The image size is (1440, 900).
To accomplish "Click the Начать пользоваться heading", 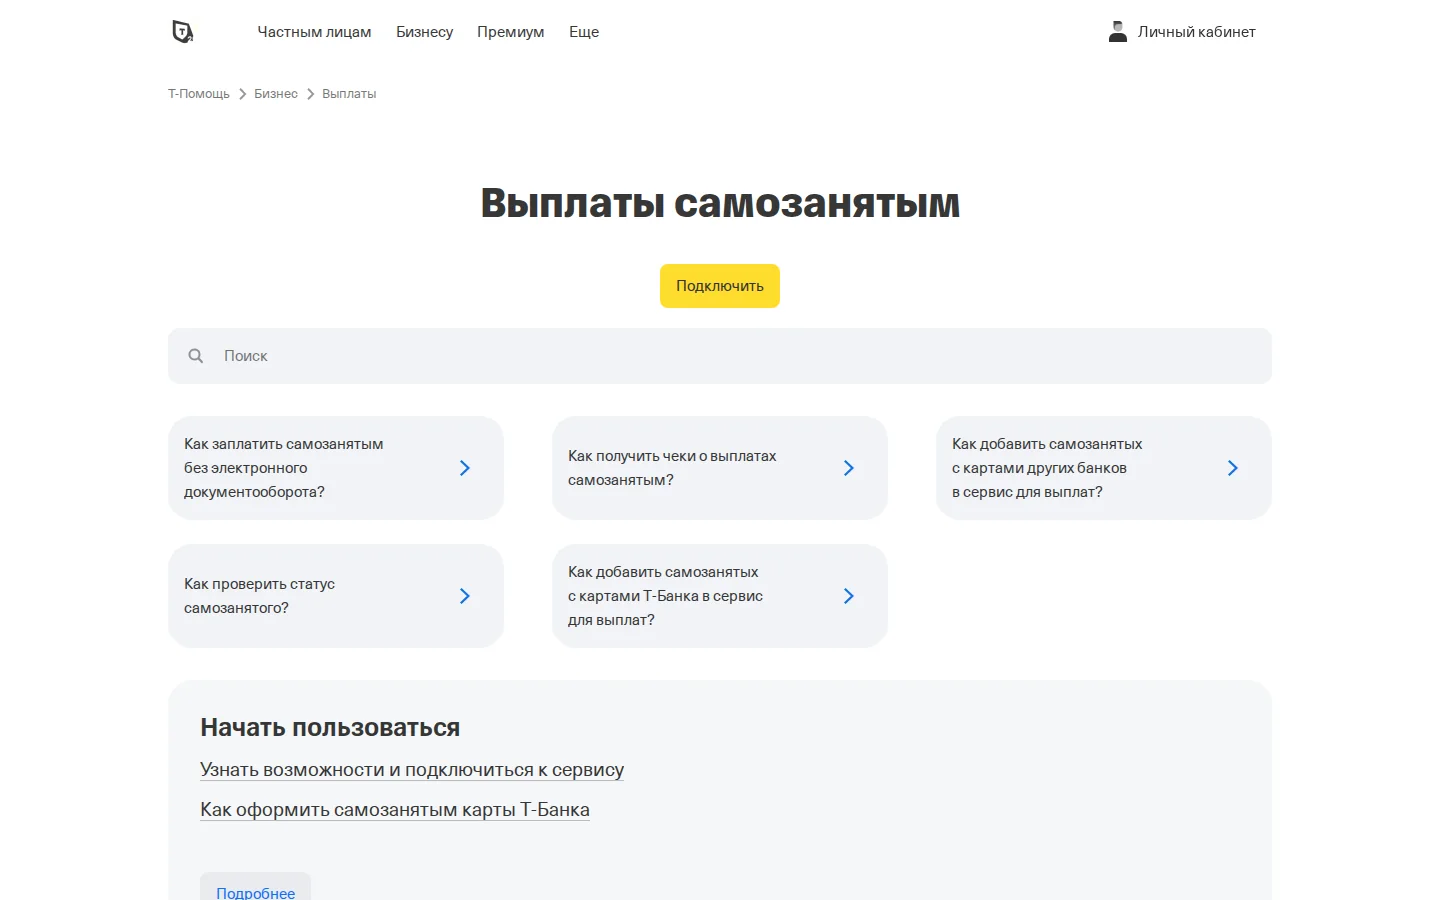I will [330, 727].
